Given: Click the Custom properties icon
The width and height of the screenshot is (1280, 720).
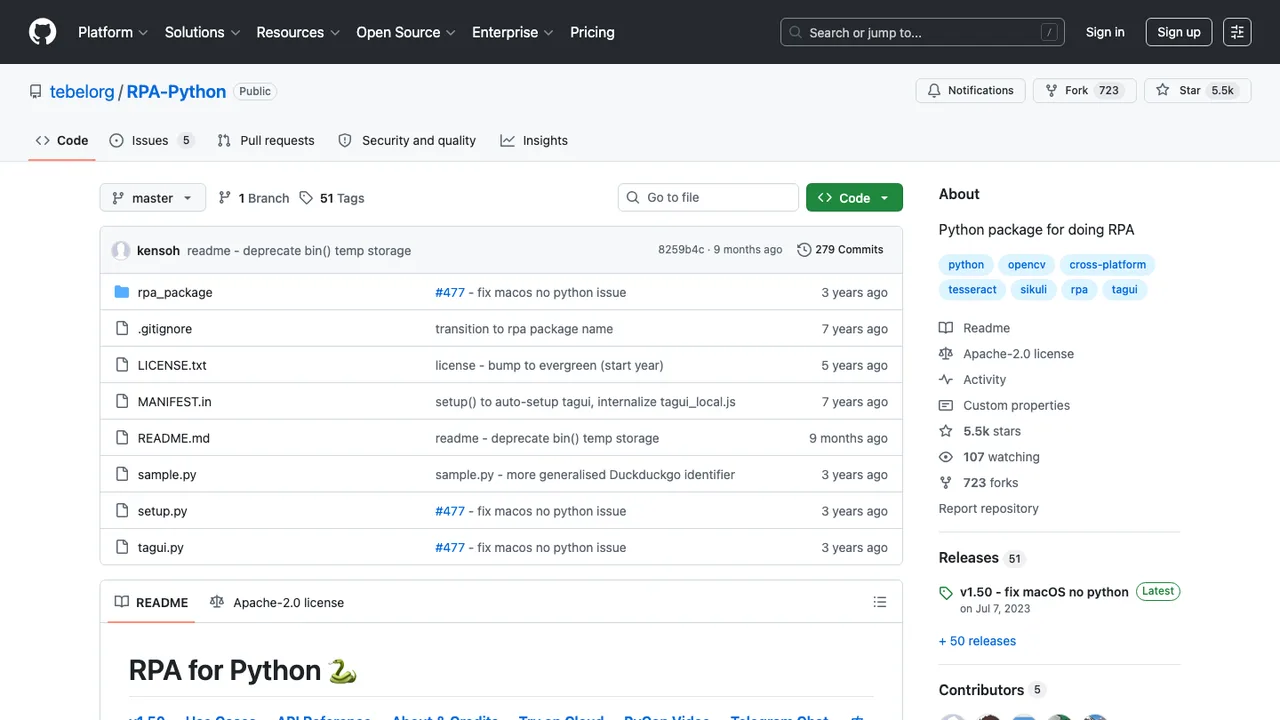Looking at the screenshot, I should (946, 405).
